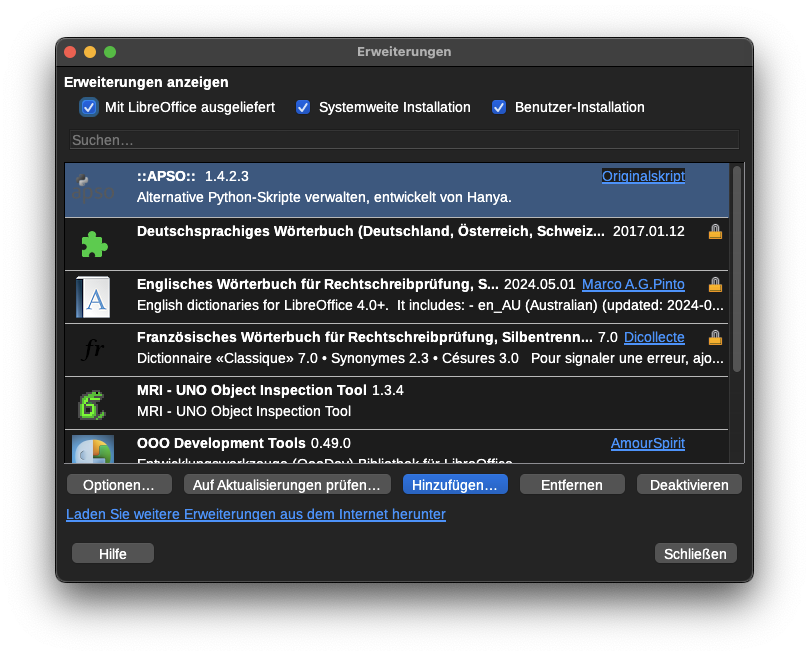The height and width of the screenshot is (656, 809).
Task: Click the OOO Development Tools icon
Action: click(x=93, y=449)
